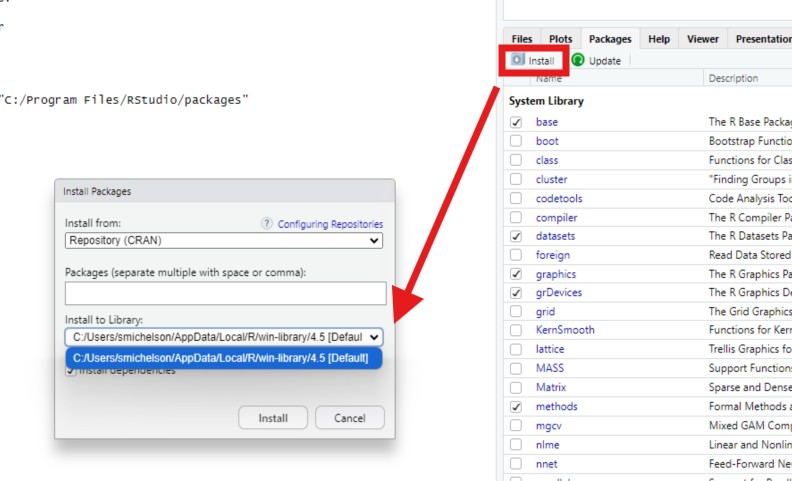
Task: Open the datasets package link
Action: point(556,236)
